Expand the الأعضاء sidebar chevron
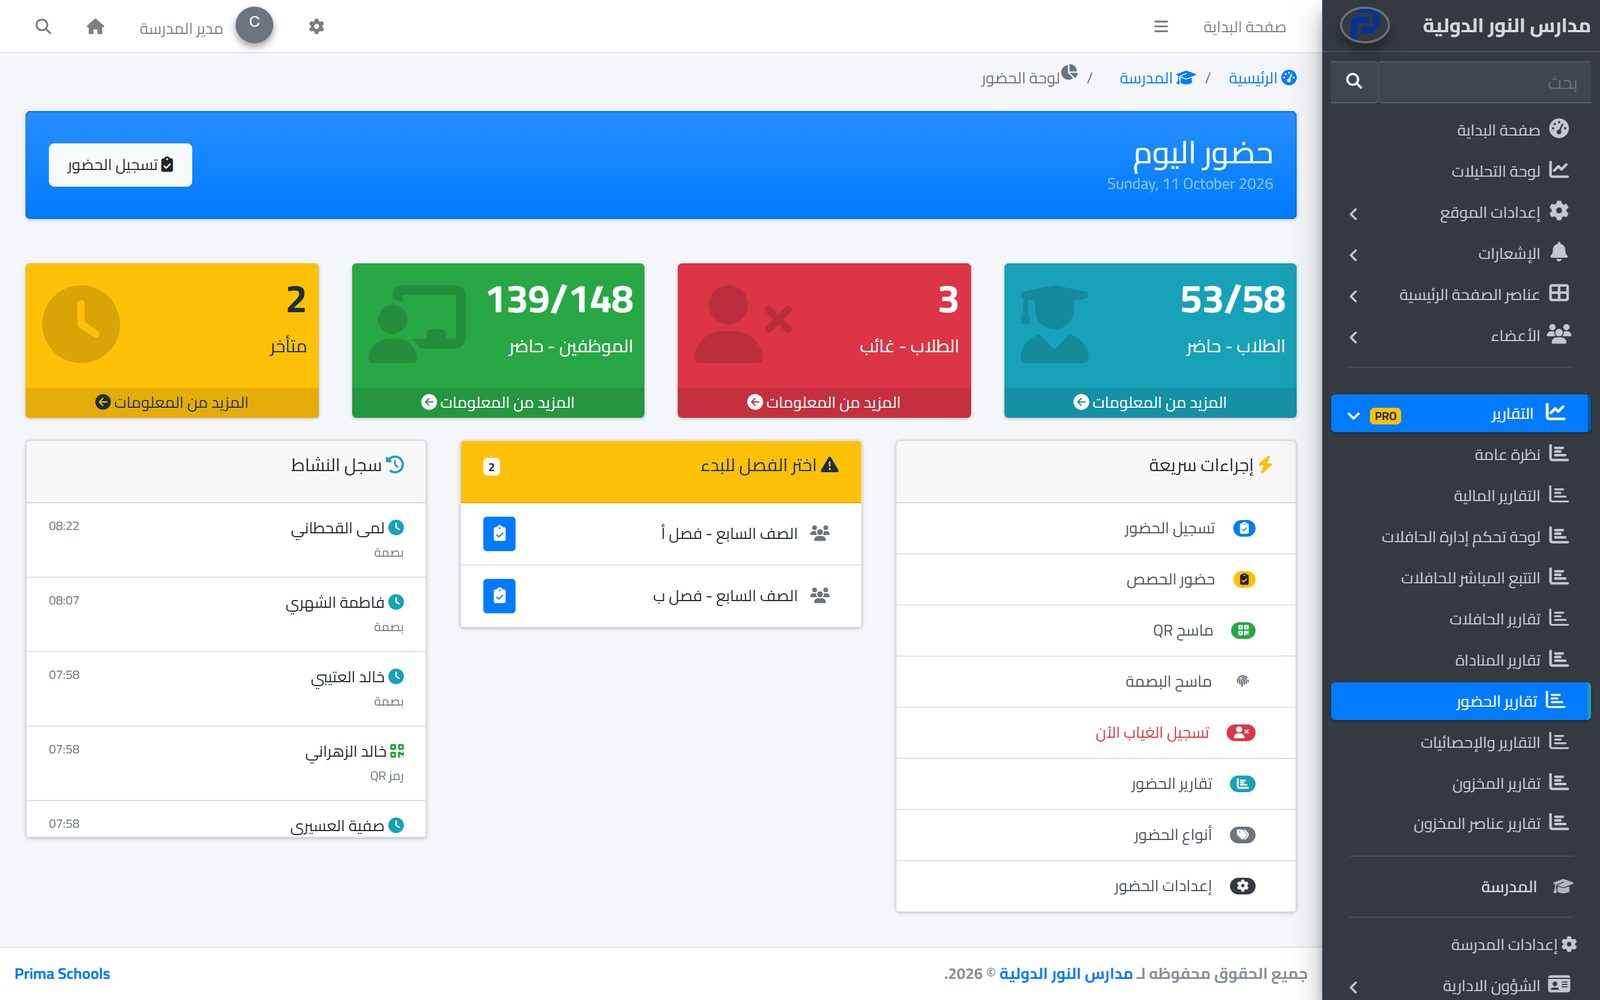 (x=1353, y=337)
